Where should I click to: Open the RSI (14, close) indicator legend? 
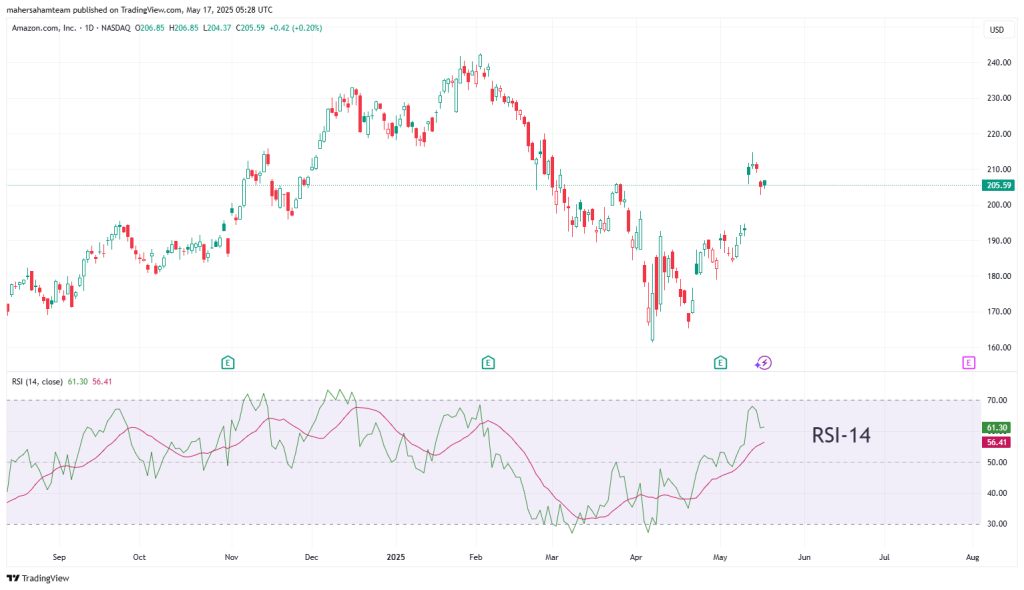[x=50, y=381]
